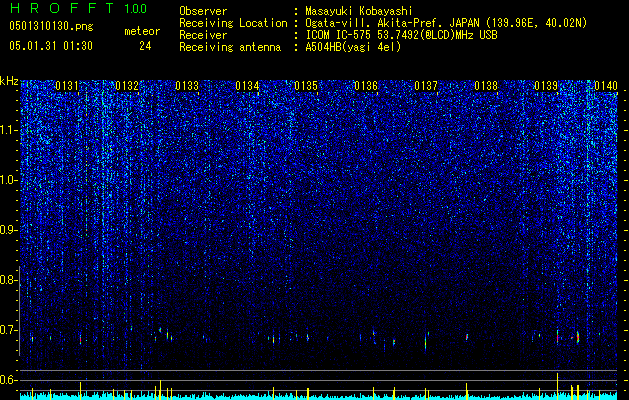The height and width of the screenshot is (400, 629).
Task: Click the 0.8 frequency axis label
Action: pos(9,280)
